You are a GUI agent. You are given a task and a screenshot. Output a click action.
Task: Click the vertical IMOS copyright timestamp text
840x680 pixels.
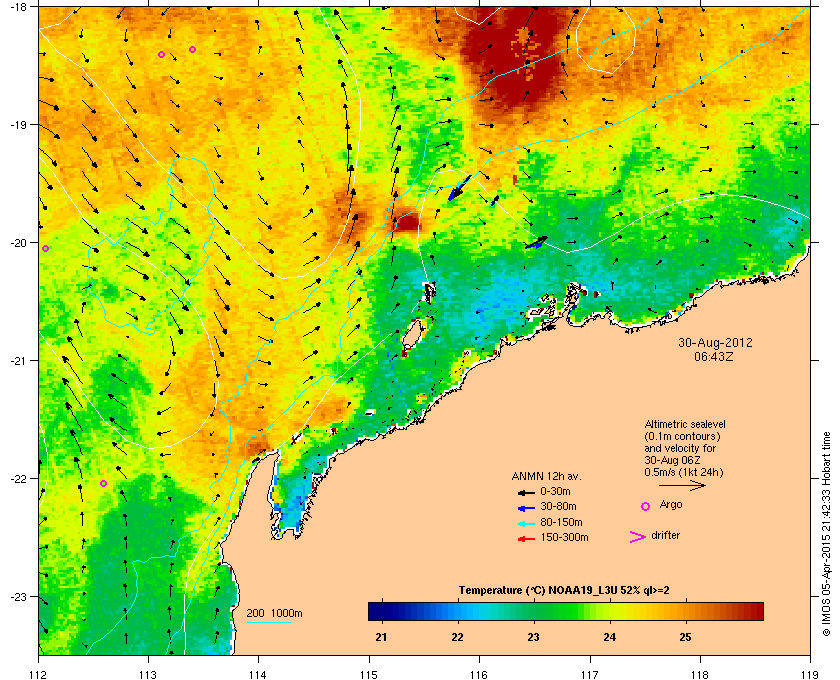[x=827, y=534]
